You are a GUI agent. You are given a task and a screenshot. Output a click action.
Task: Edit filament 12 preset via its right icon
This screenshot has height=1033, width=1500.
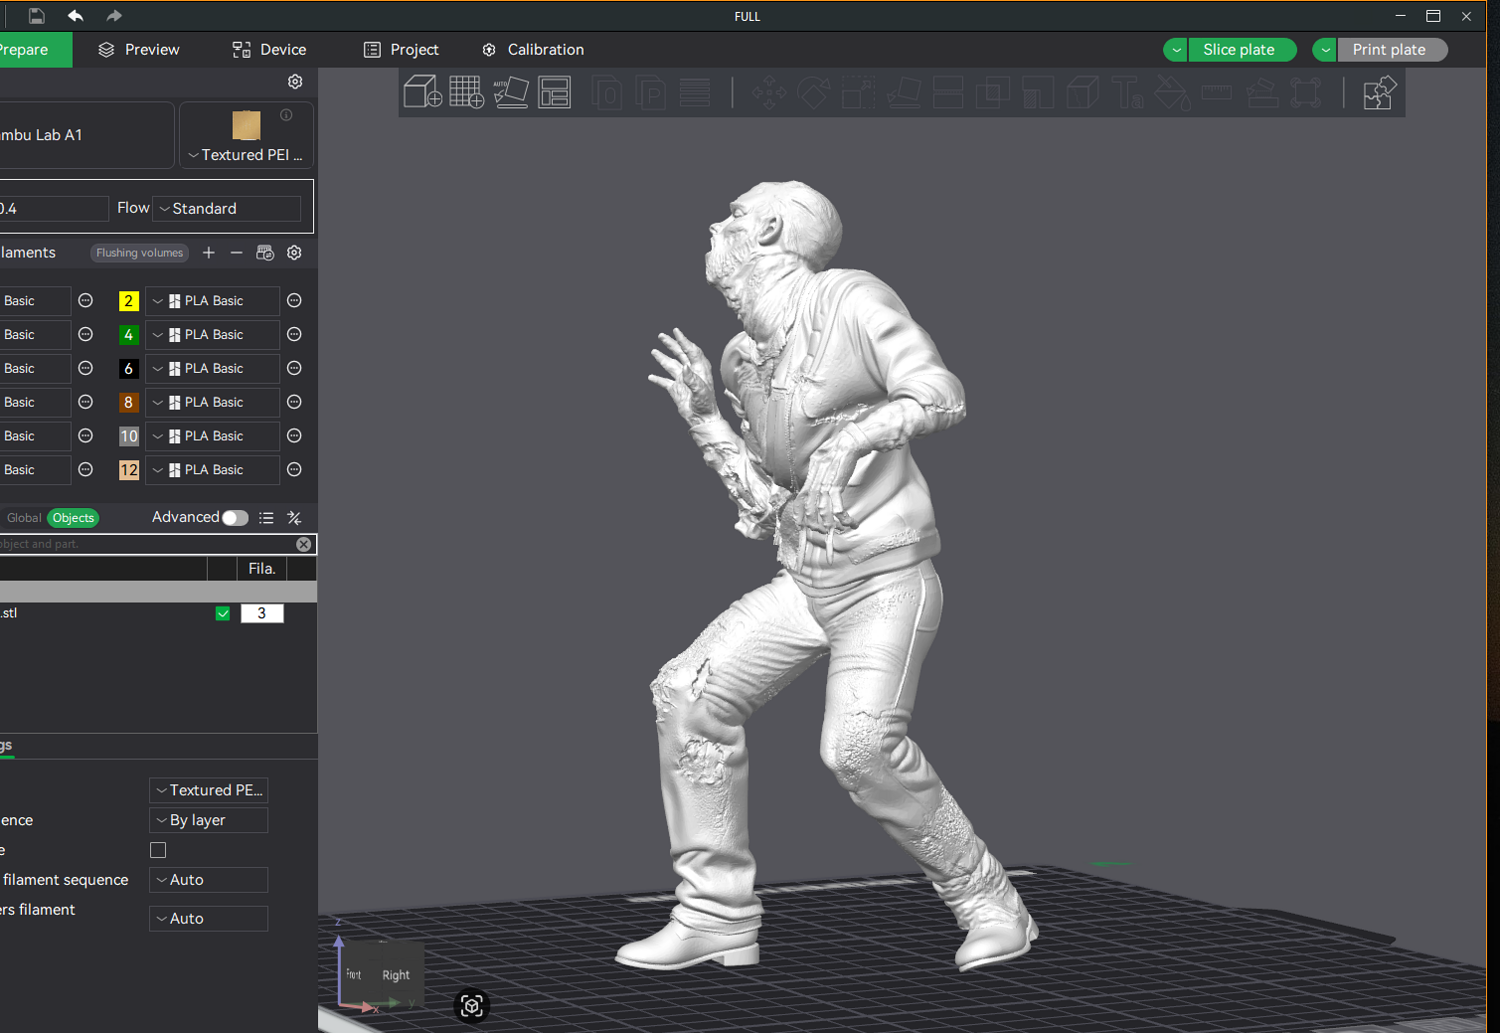point(294,470)
